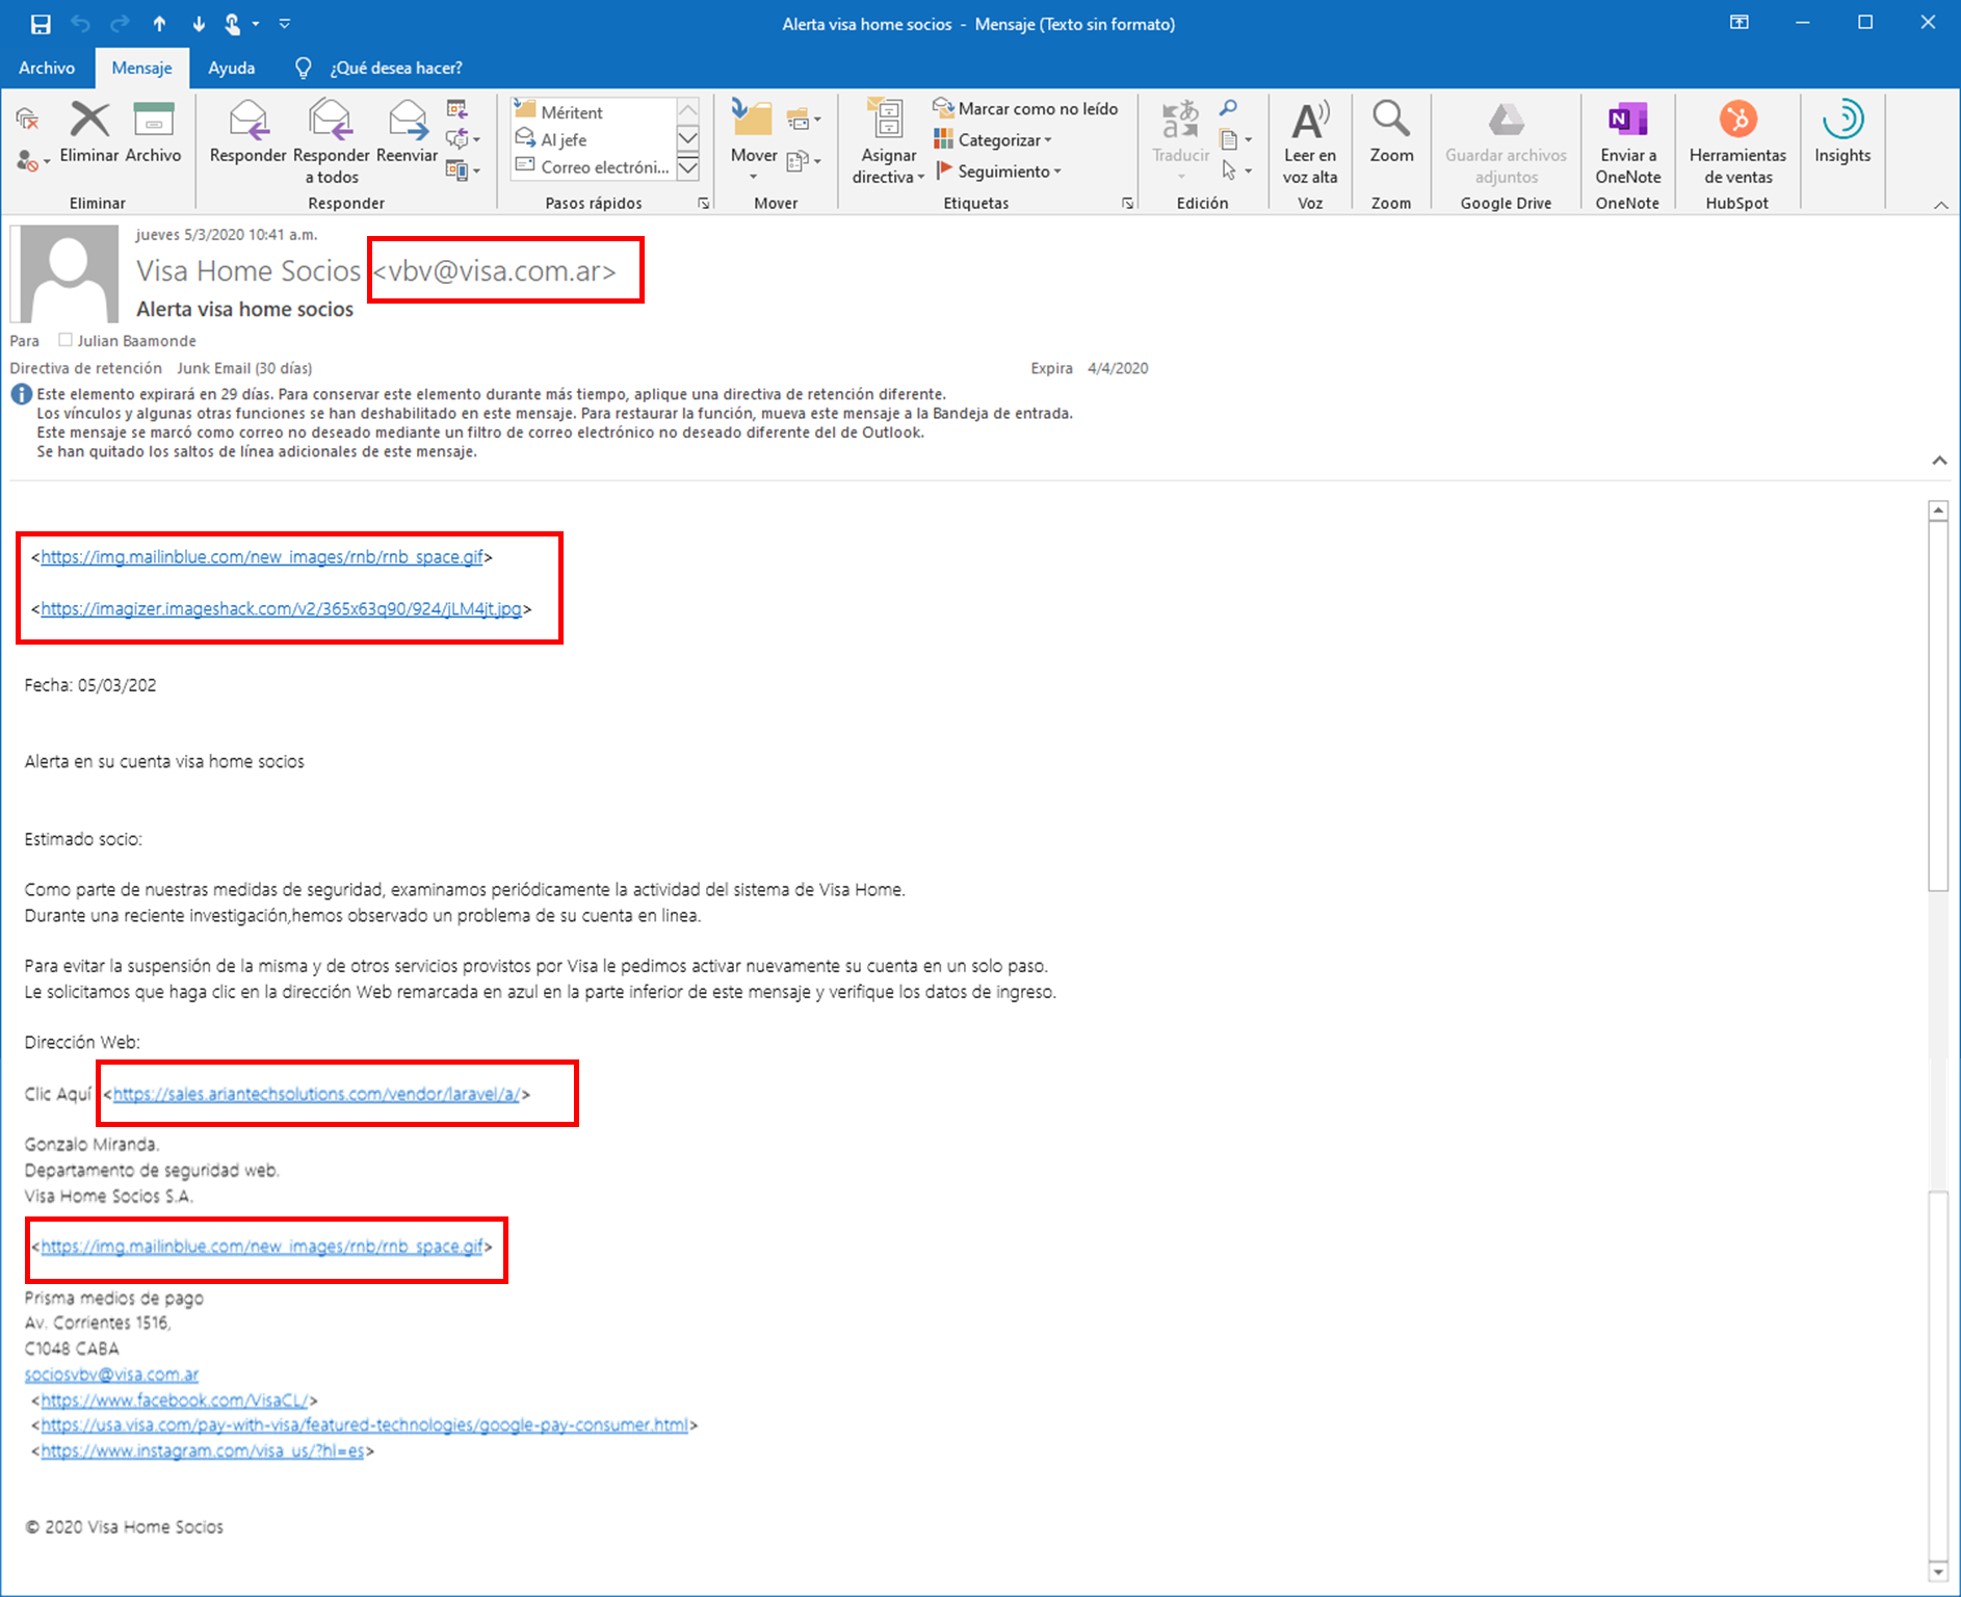Open the Ayuda tab
Screen dimensions: 1961x1597
pyautogui.click(x=231, y=68)
